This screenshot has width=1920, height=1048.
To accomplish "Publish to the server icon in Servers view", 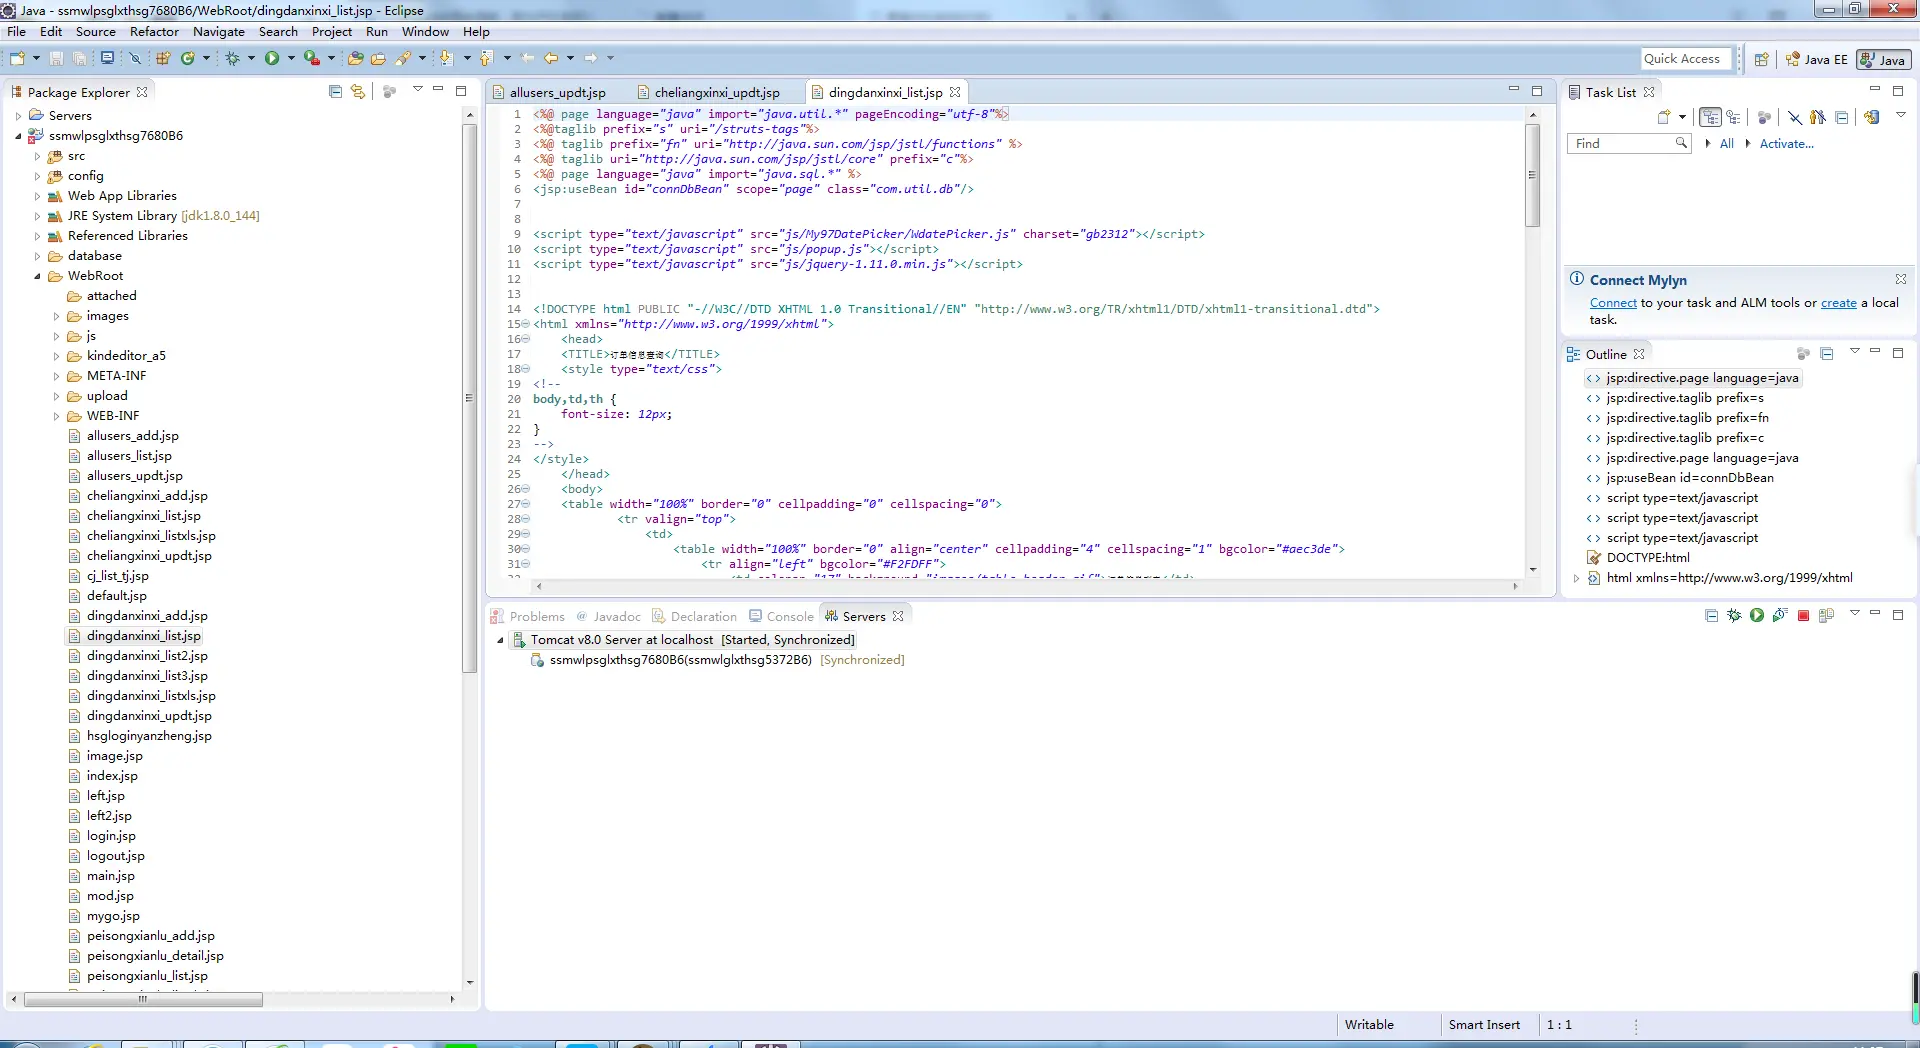I will tap(1826, 616).
